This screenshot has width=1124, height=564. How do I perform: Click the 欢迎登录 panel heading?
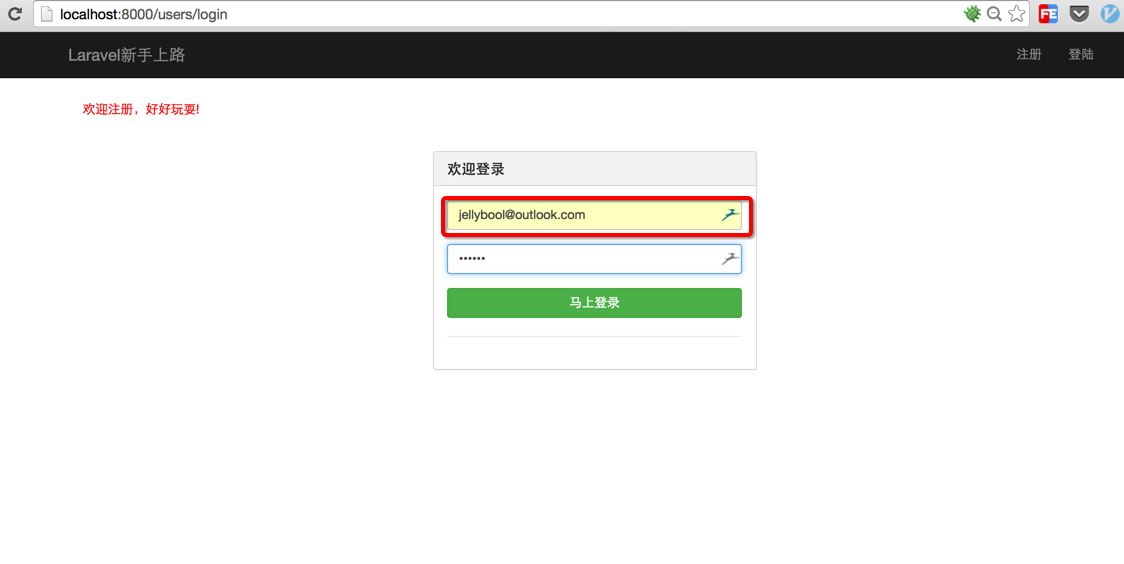(476, 169)
